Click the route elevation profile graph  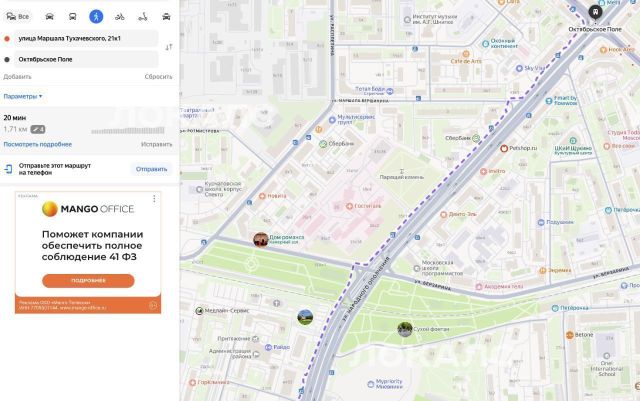(131, 129)
